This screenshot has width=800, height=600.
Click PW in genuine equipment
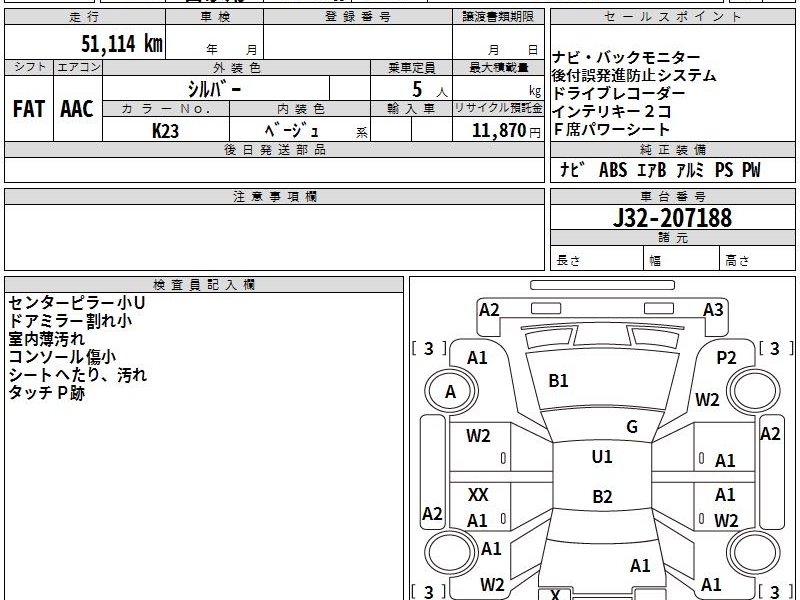(x=751, y=170)
